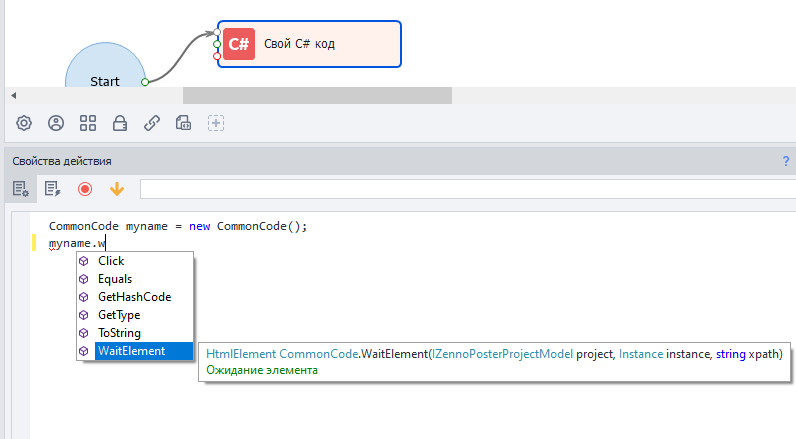Click the red C# block icon

239,44
